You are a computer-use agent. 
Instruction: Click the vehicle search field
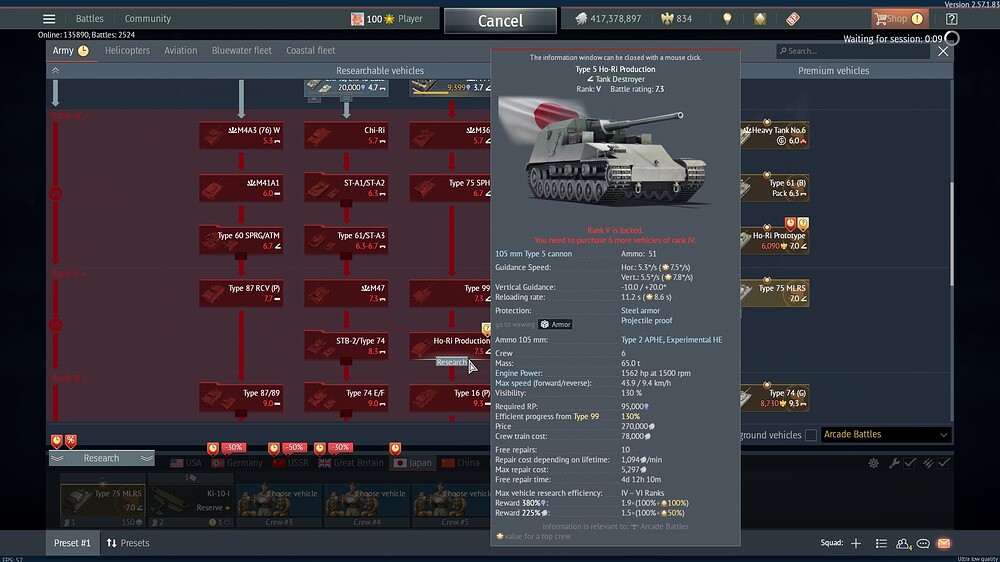click(x=853, y=50)
